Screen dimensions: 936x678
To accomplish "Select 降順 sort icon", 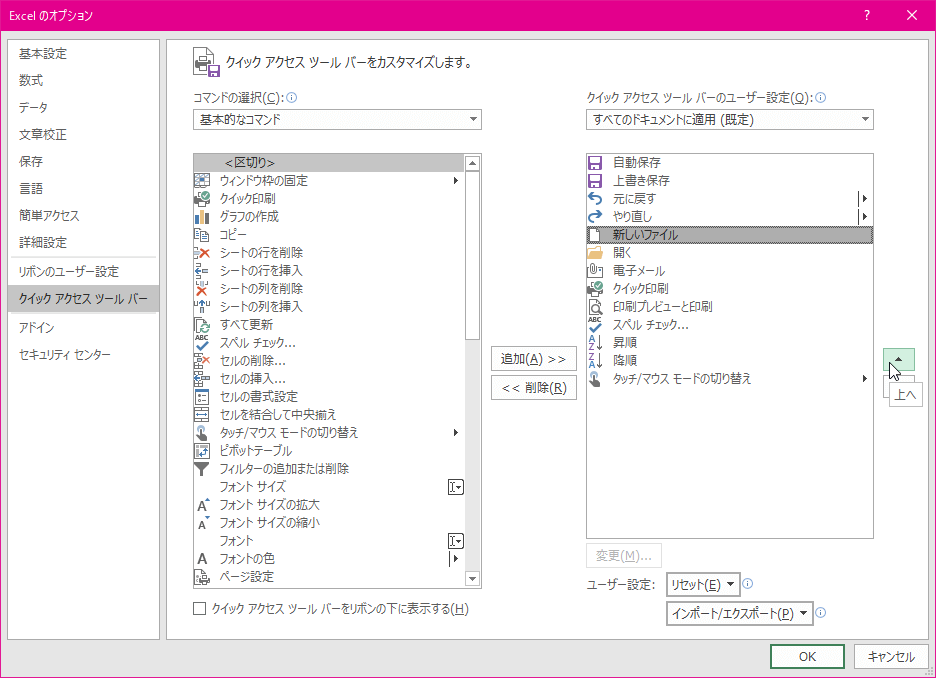I will [x=595, y=360].
